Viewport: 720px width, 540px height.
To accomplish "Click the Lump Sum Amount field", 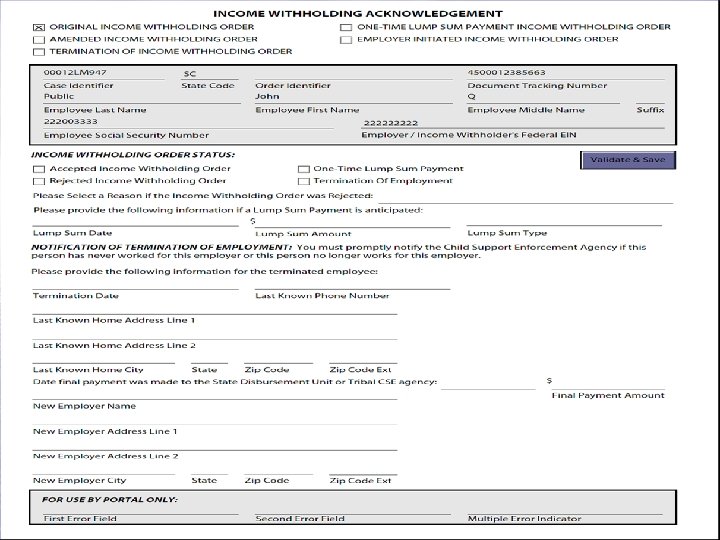I will coord(353,221).
